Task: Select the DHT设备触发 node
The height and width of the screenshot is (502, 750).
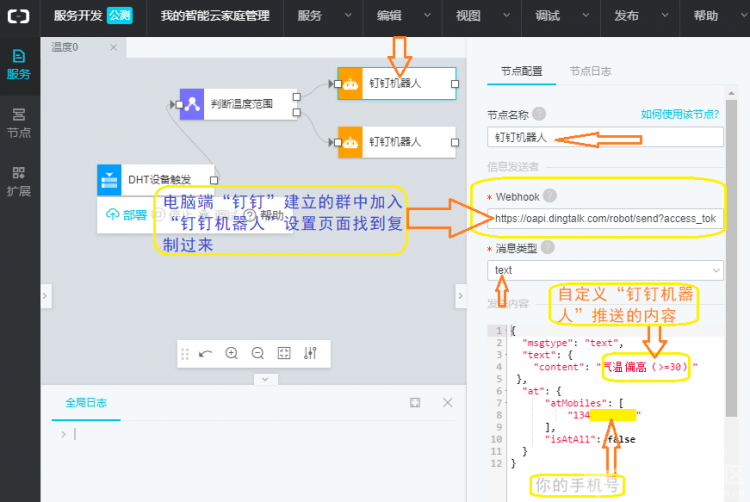Action: [x=156, y=180]
